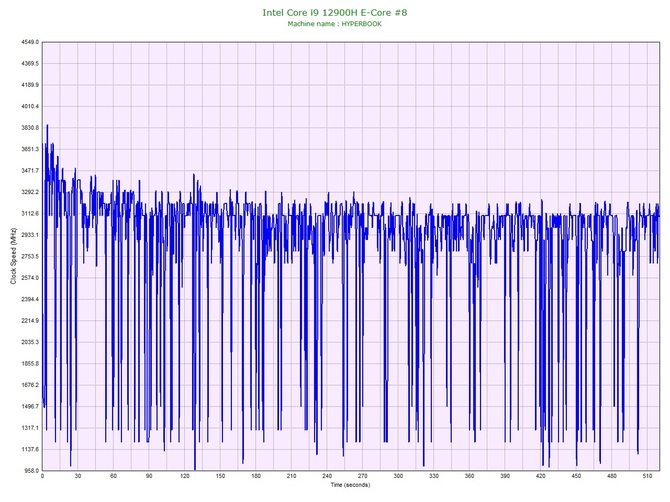670x502 pixels.
Task: Click the 300 second time axis mark
Action: tap(398, 477)
